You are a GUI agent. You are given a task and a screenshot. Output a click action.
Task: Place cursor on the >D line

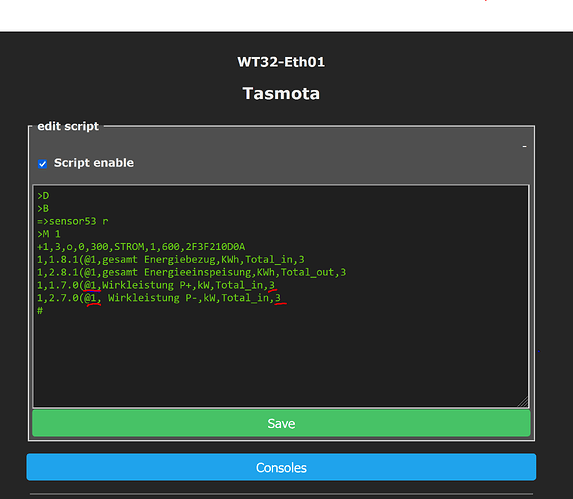[43, 196]
